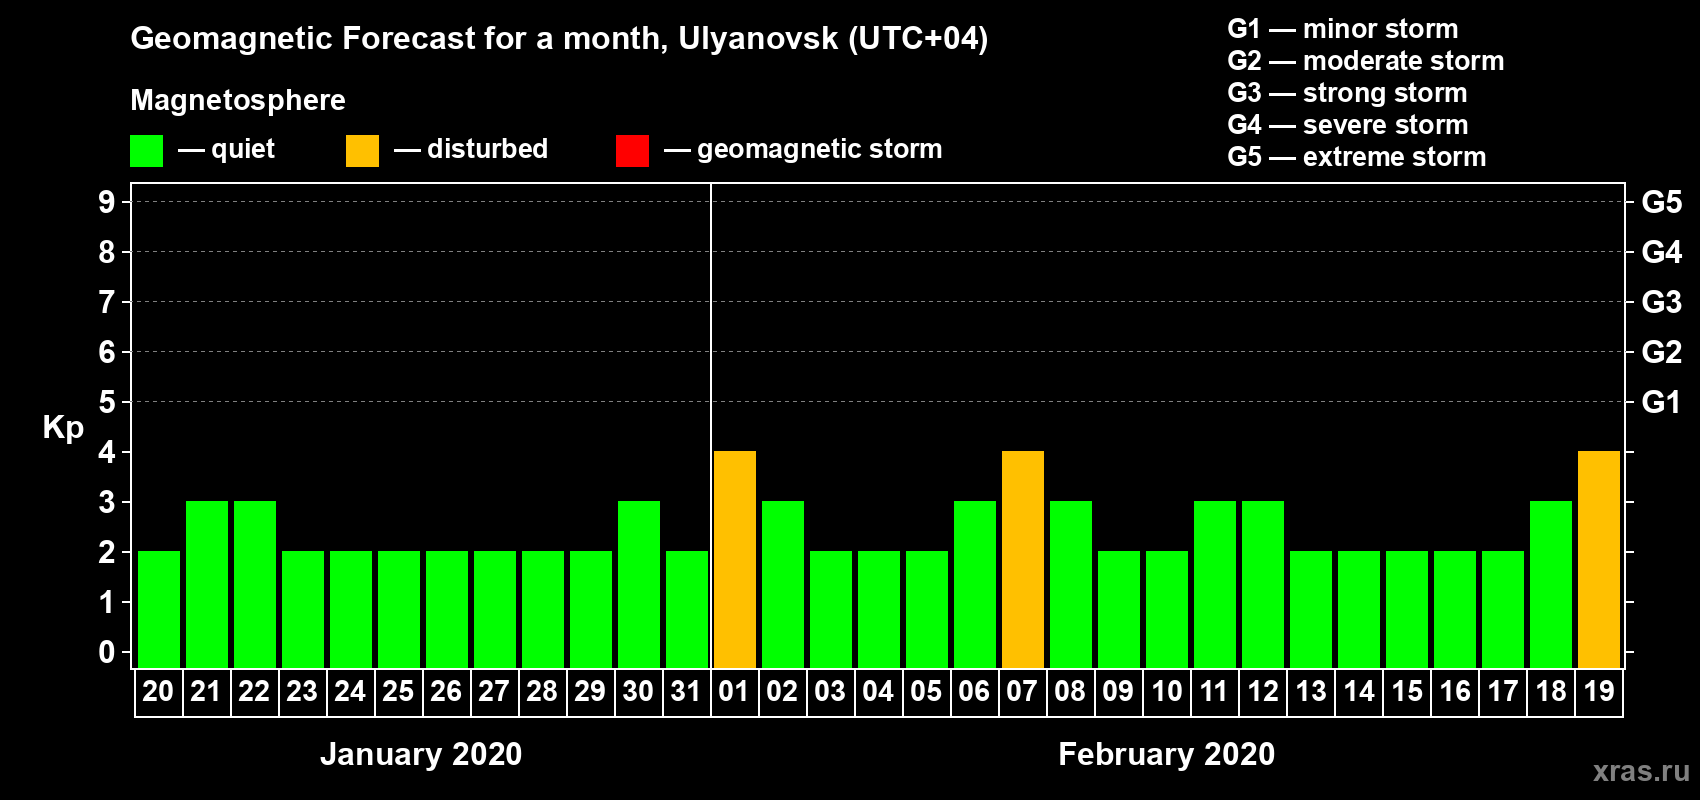Click the orange bar for February 19
The image size is (1700, 800).
[1599, 560]
